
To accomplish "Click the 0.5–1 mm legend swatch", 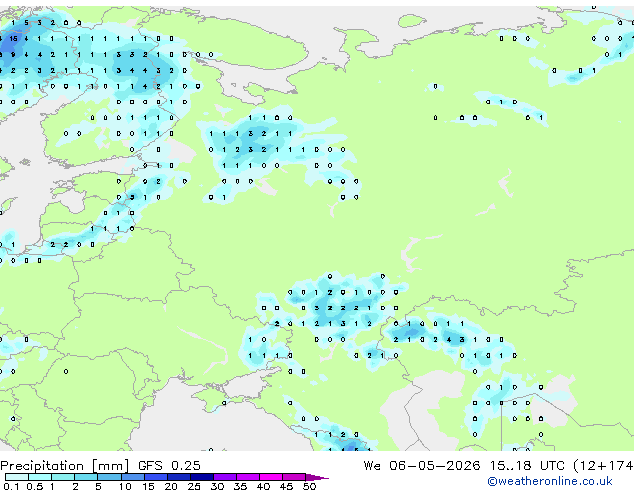I will (x=40, y=477).
